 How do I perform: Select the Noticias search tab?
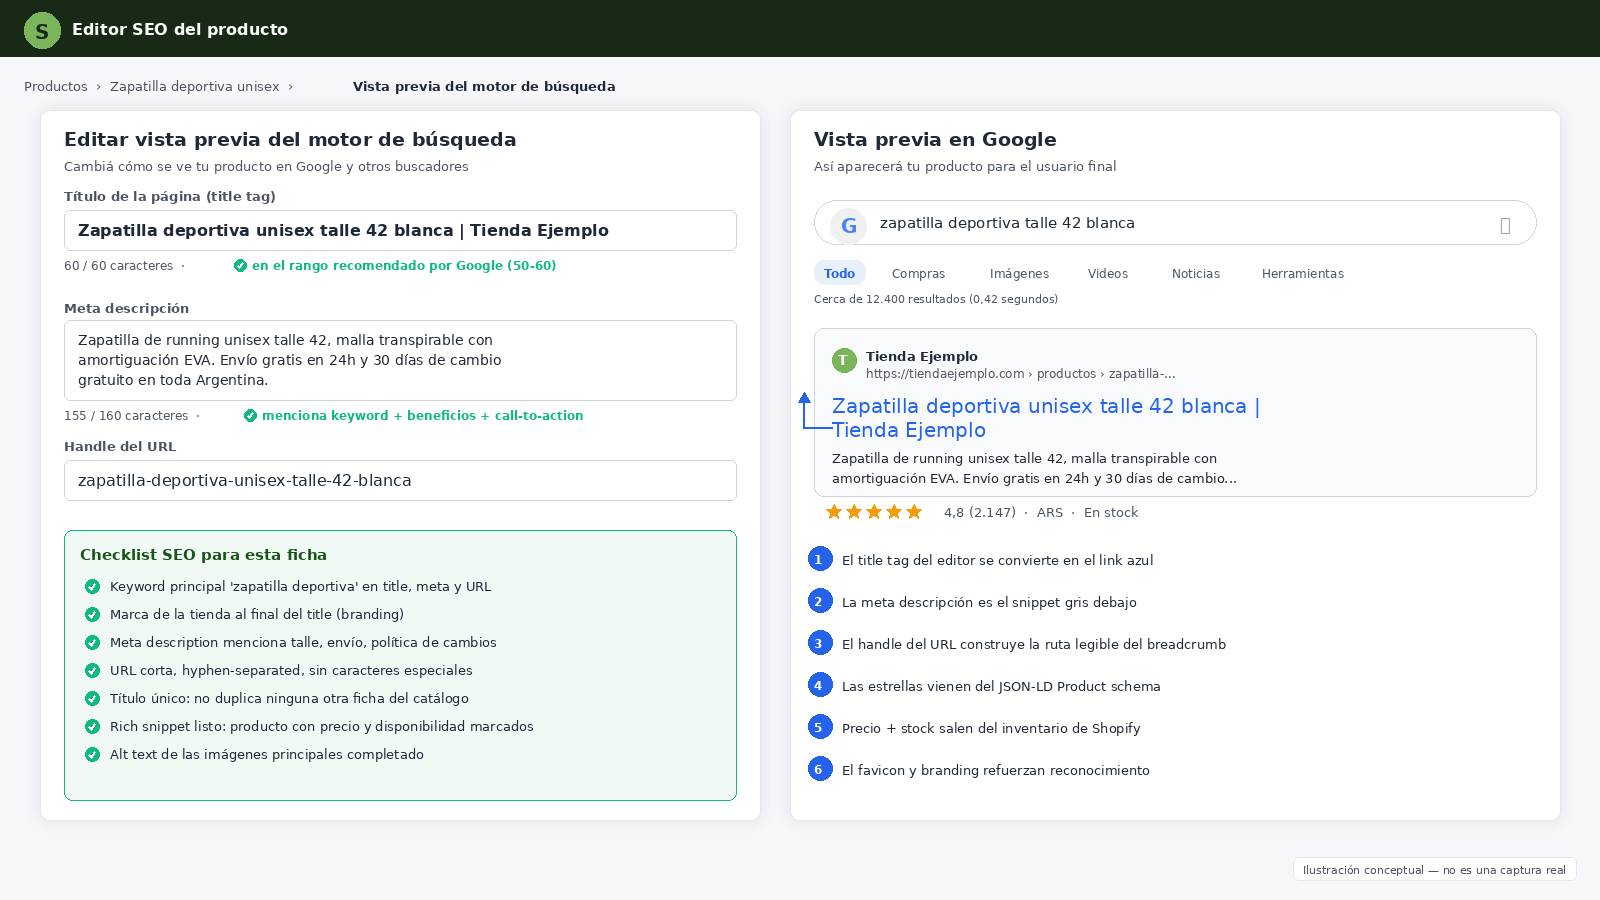point(1196,274)
